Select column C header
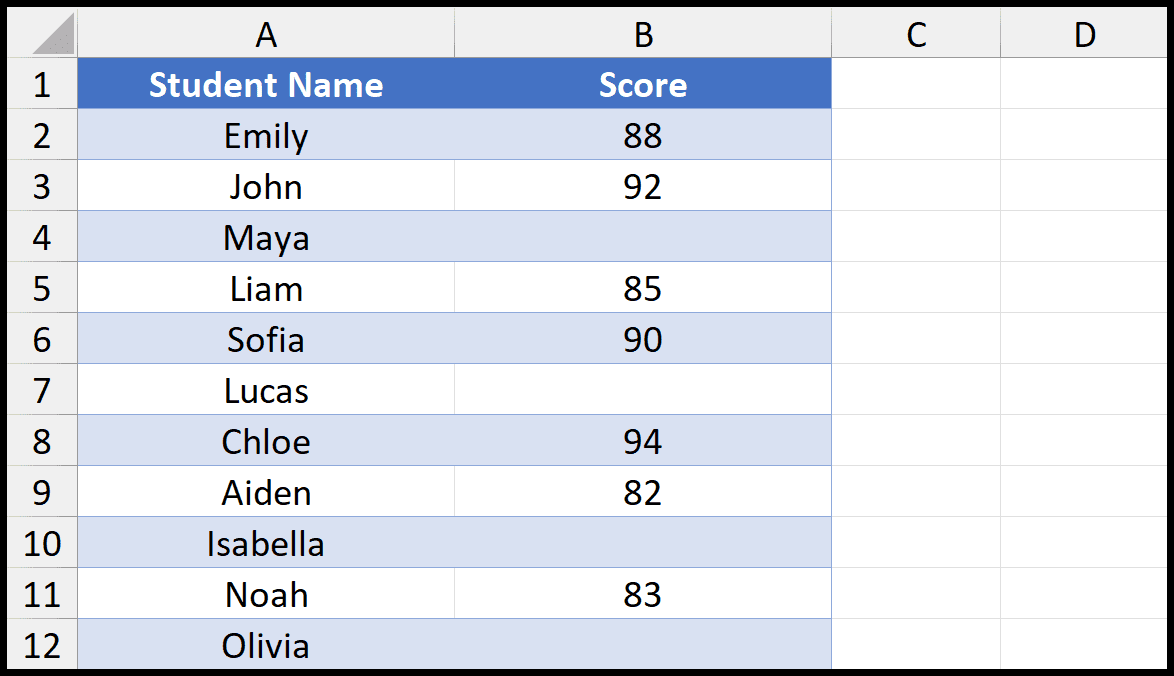The height and width of the screenshot is (676, 1174). point(916,34)
